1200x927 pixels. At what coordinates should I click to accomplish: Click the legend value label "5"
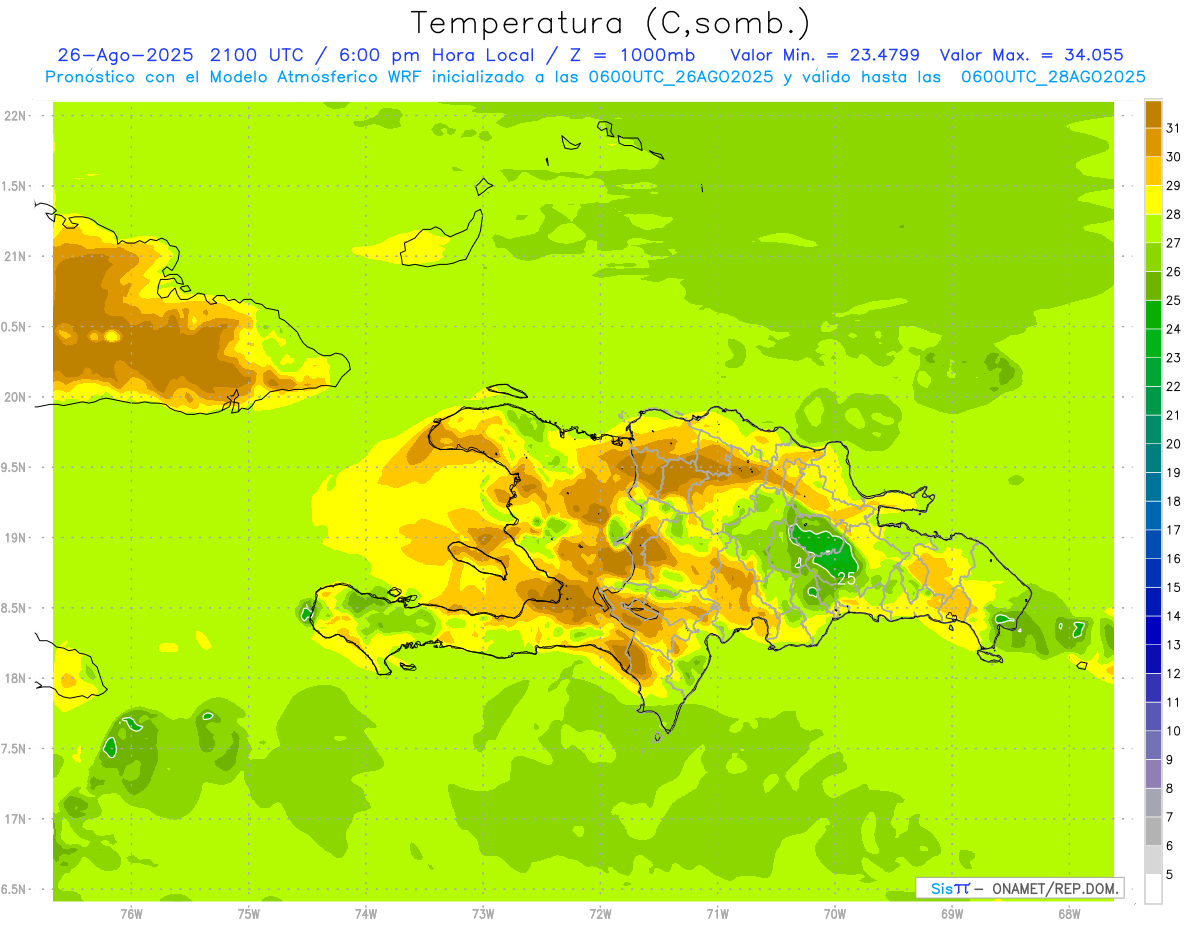pyautogui.click(x=1171, y=875)
